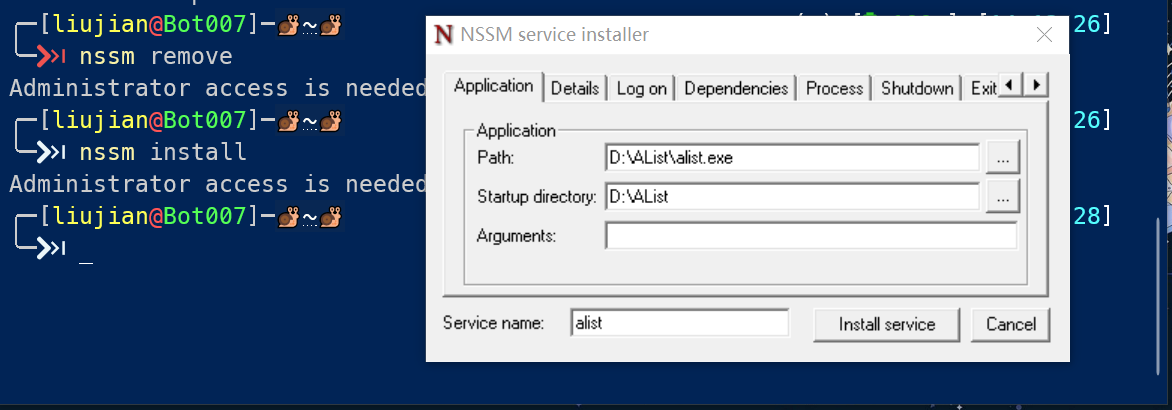This screenshot has height=410, width=1172.
Task: Click the 'Startup directory:' label
Action: (x=537, y=198)
